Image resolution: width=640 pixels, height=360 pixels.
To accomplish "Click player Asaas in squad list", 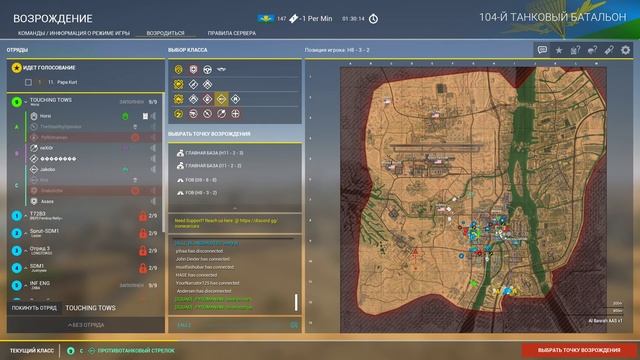I will tap(47, 201).
